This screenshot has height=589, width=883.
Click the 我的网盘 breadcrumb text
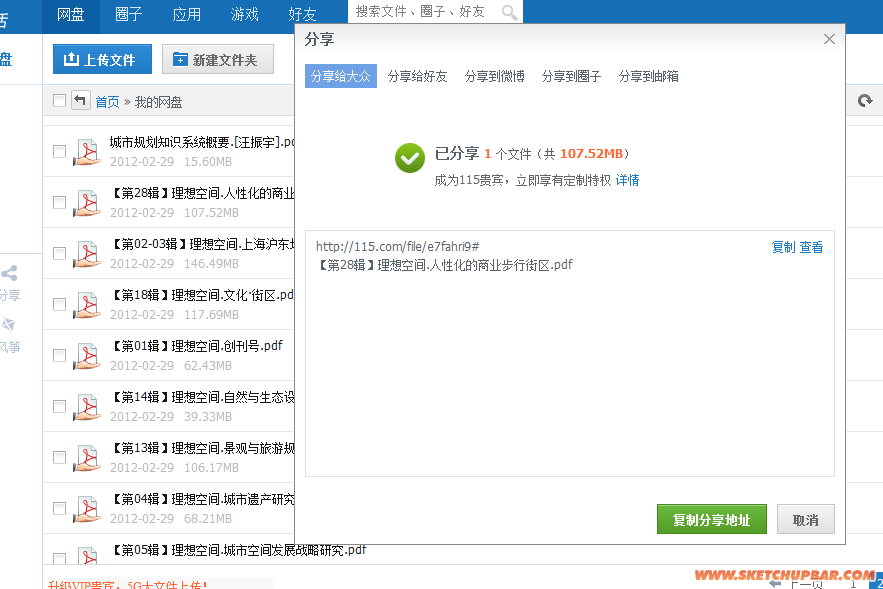coord(158,102)
